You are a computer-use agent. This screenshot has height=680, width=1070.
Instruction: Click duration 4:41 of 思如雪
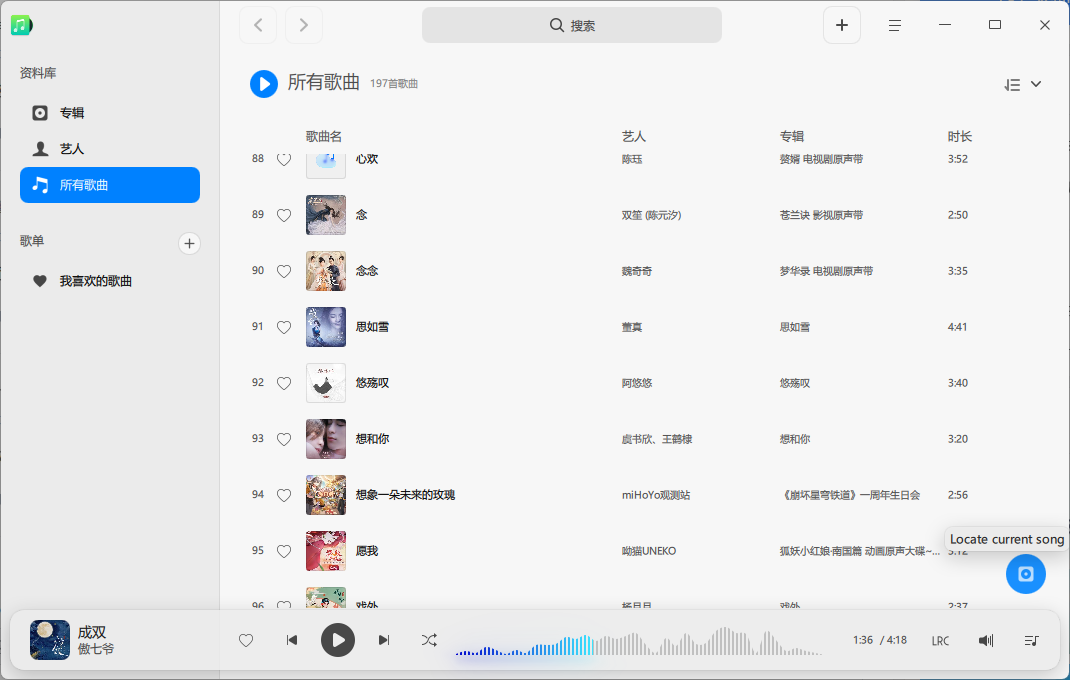point(957,327)
